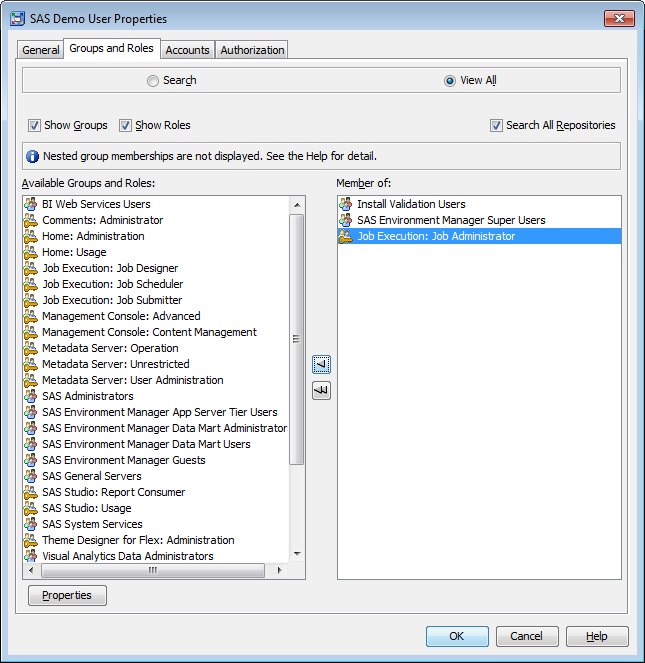This screenshot has height=663, width=645.
Task: Select SAS Administrators group text
Action: coord(88,396)
